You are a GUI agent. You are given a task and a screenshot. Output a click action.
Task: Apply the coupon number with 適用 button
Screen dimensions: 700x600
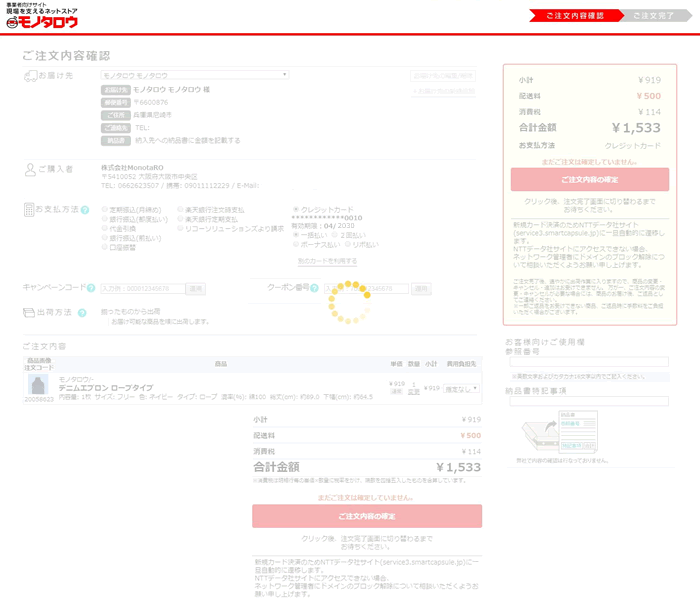(421, 289)
